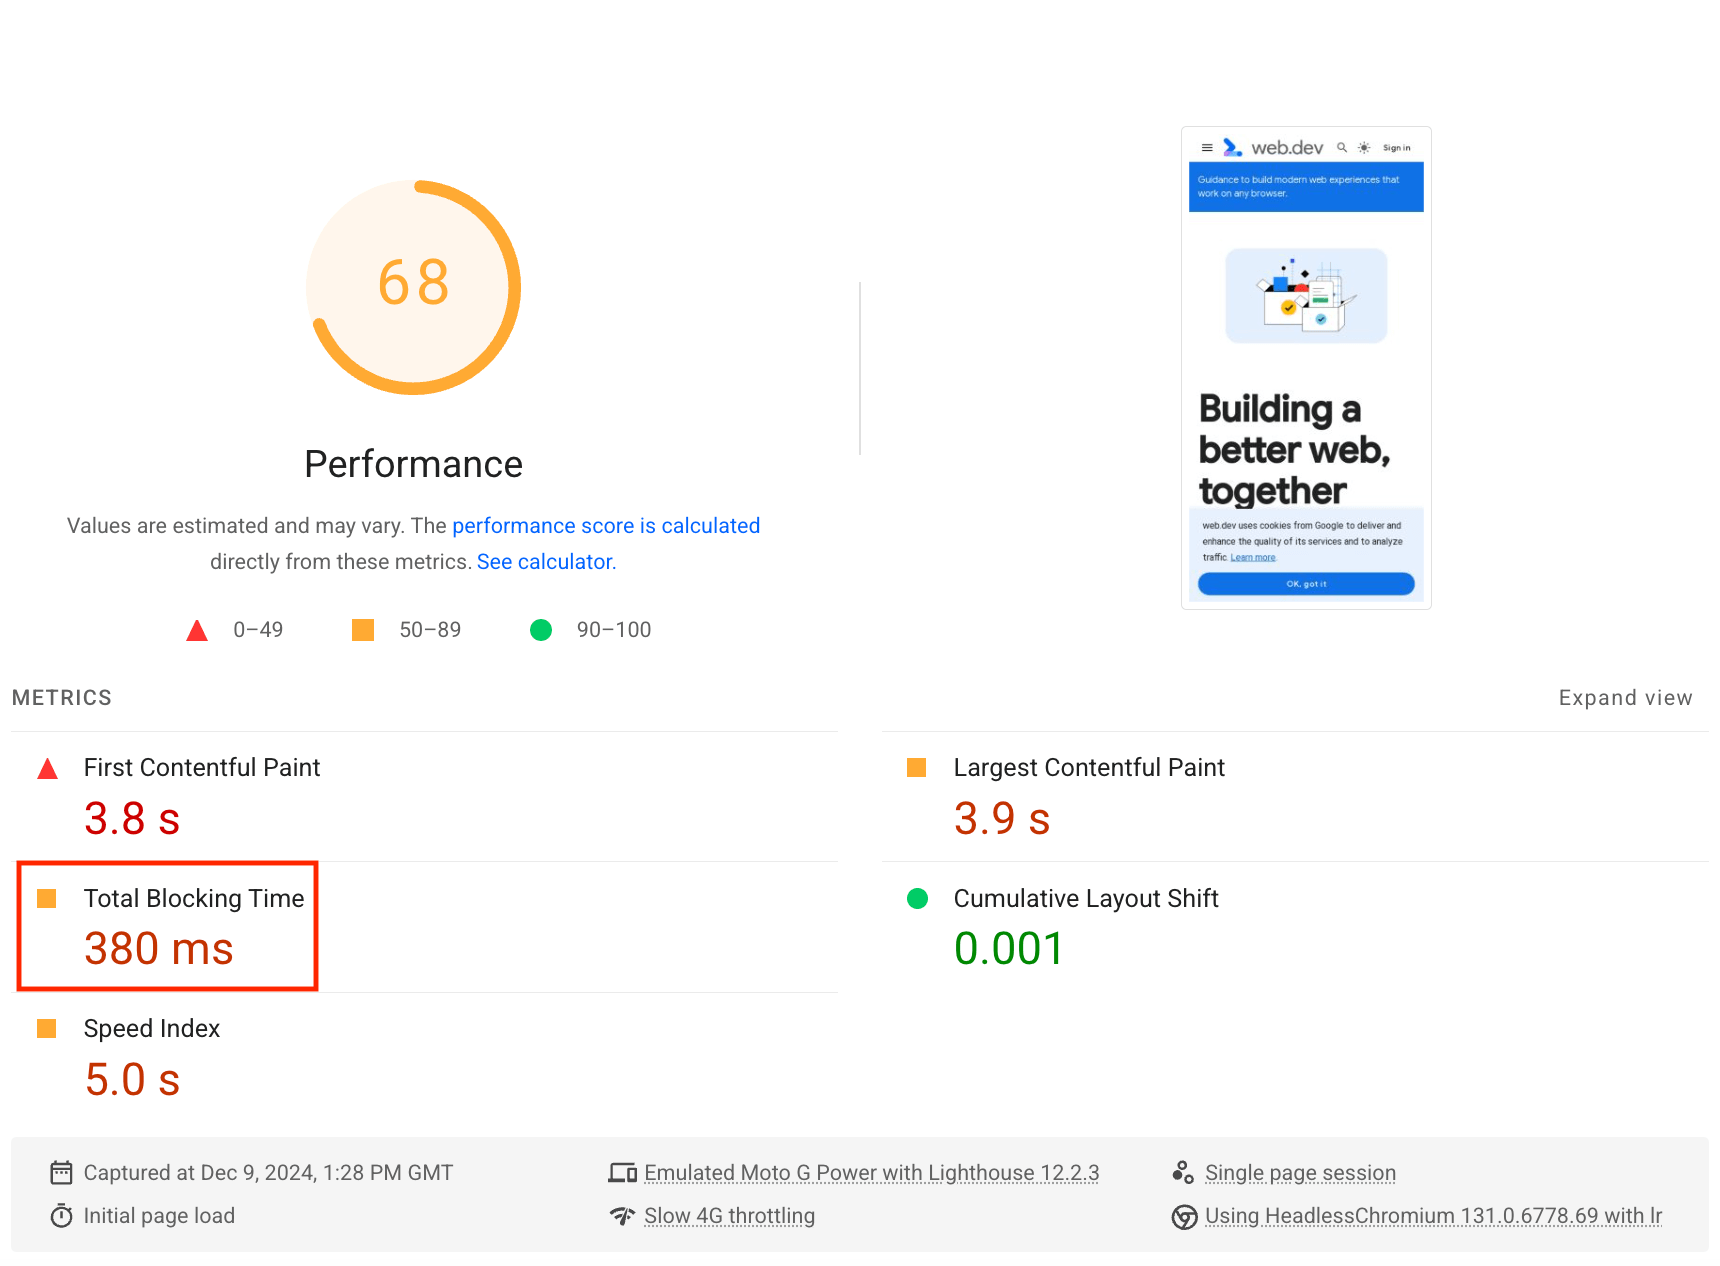Click the calendar icon beside capture date

(61, 1172)
